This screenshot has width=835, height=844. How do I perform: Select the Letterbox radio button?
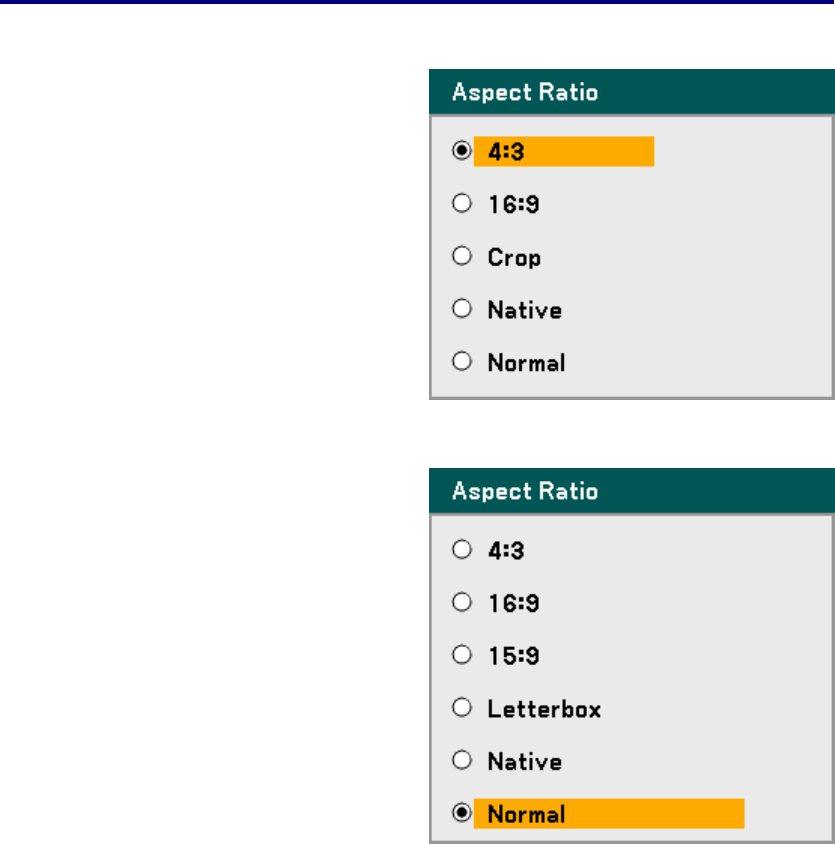point(461,709)
